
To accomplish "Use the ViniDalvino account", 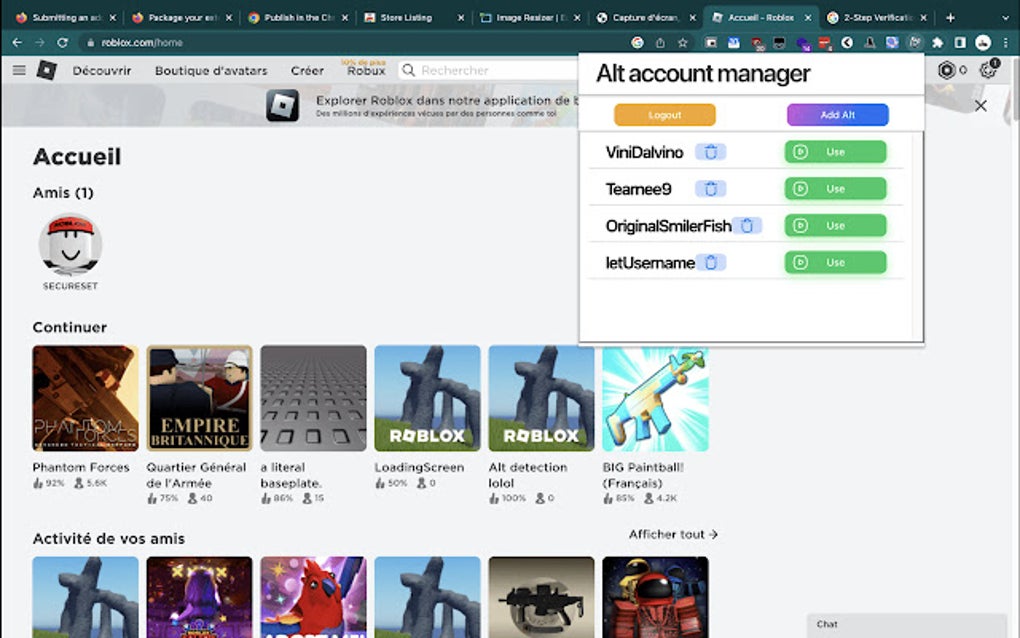I will 834,151.
